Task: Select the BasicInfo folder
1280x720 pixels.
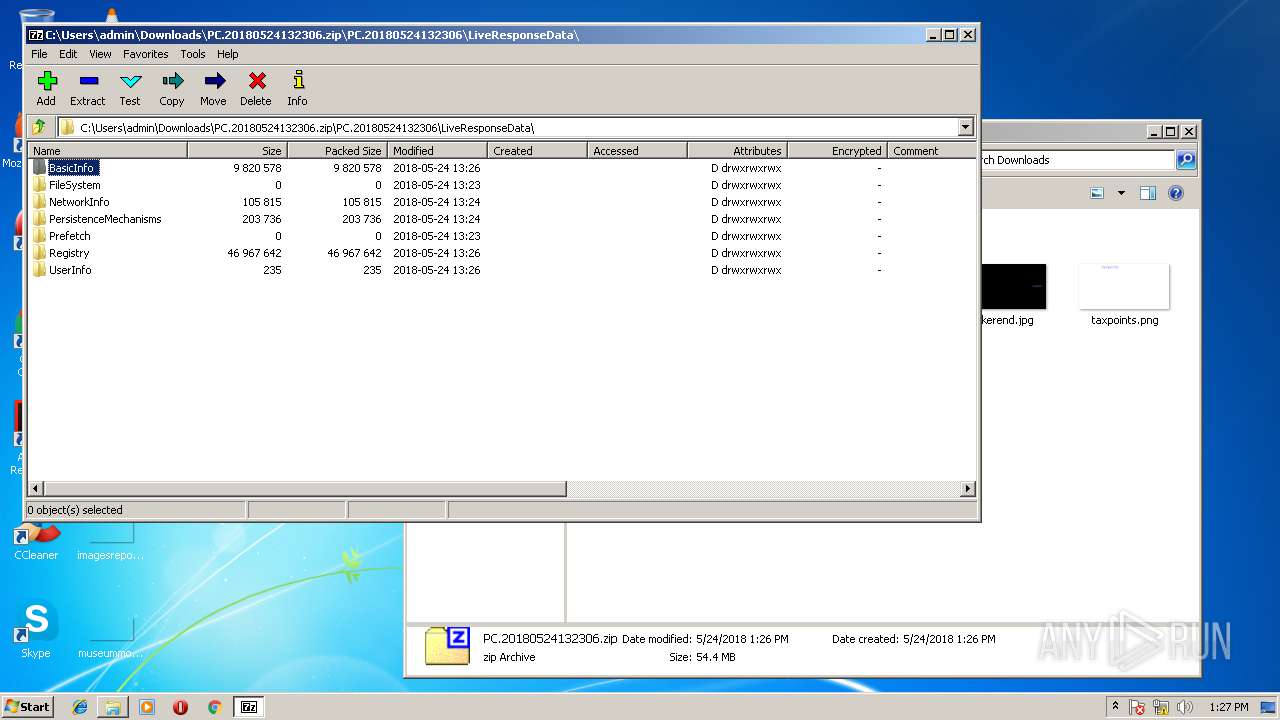Action: pyautogui.click(x=71, y=168)
